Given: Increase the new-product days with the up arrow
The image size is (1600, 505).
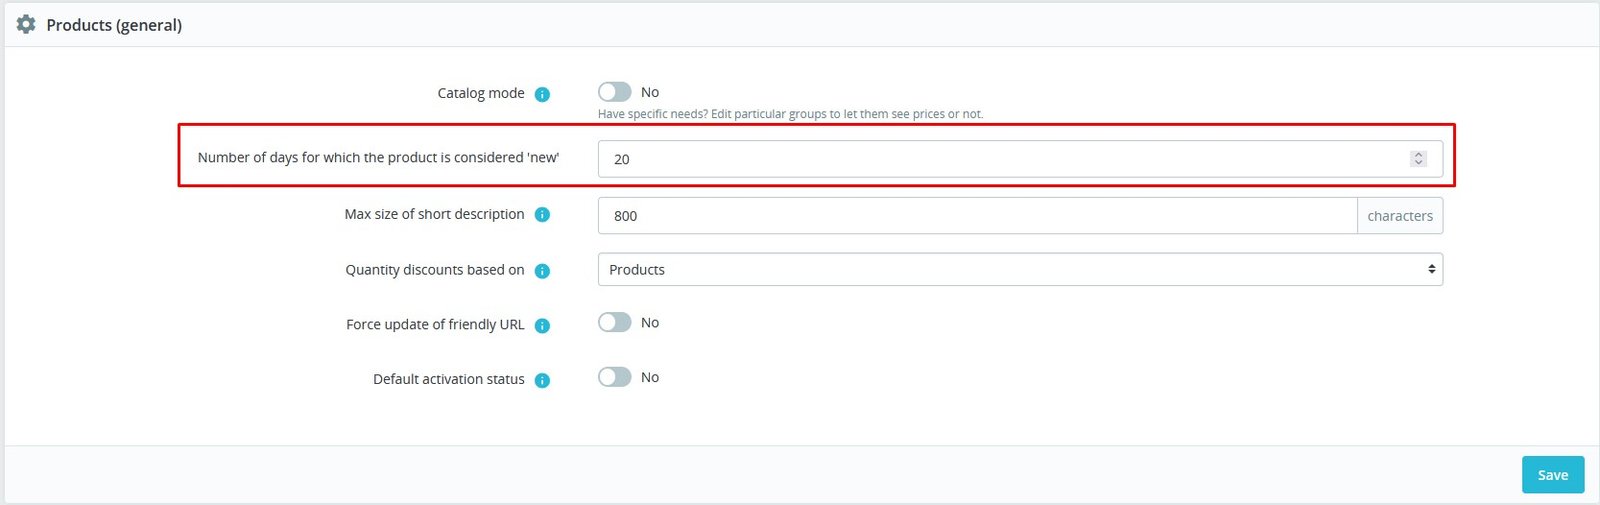Looking at the screenshot, I should pyautogui.click(x=1418, y=155).
